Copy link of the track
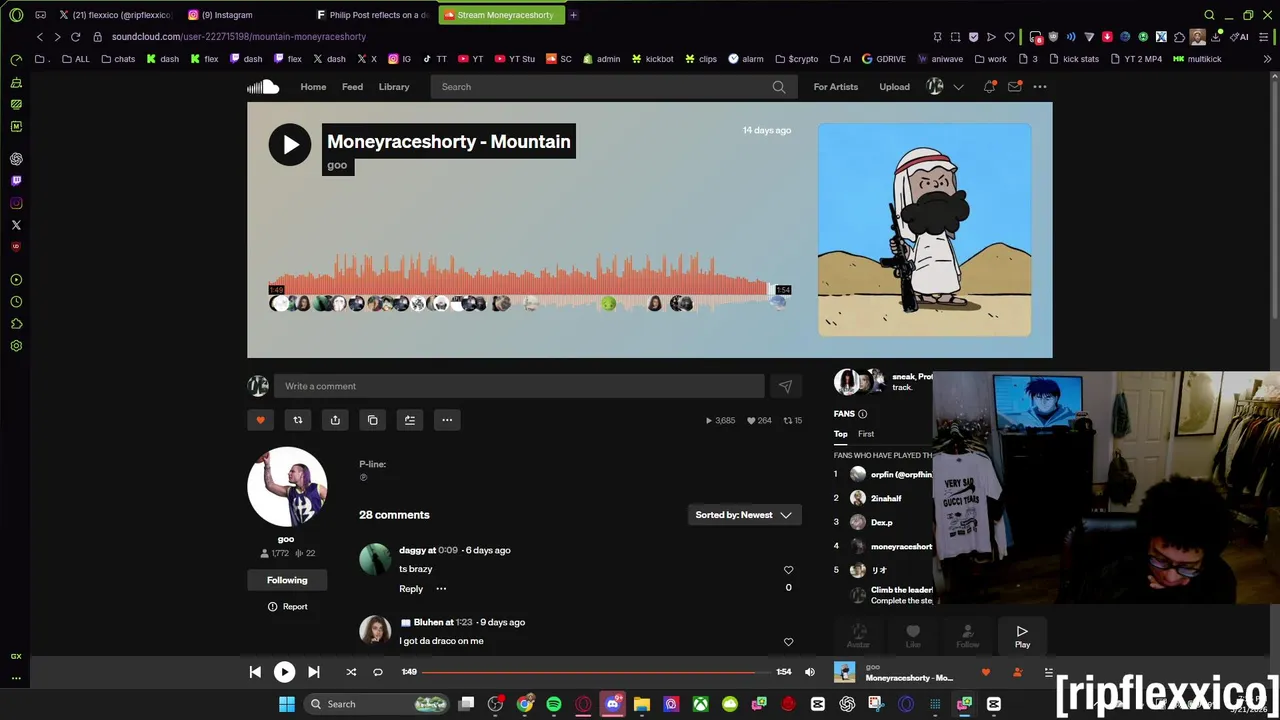Screen dimensions: 1280x720 click(372, 420)
